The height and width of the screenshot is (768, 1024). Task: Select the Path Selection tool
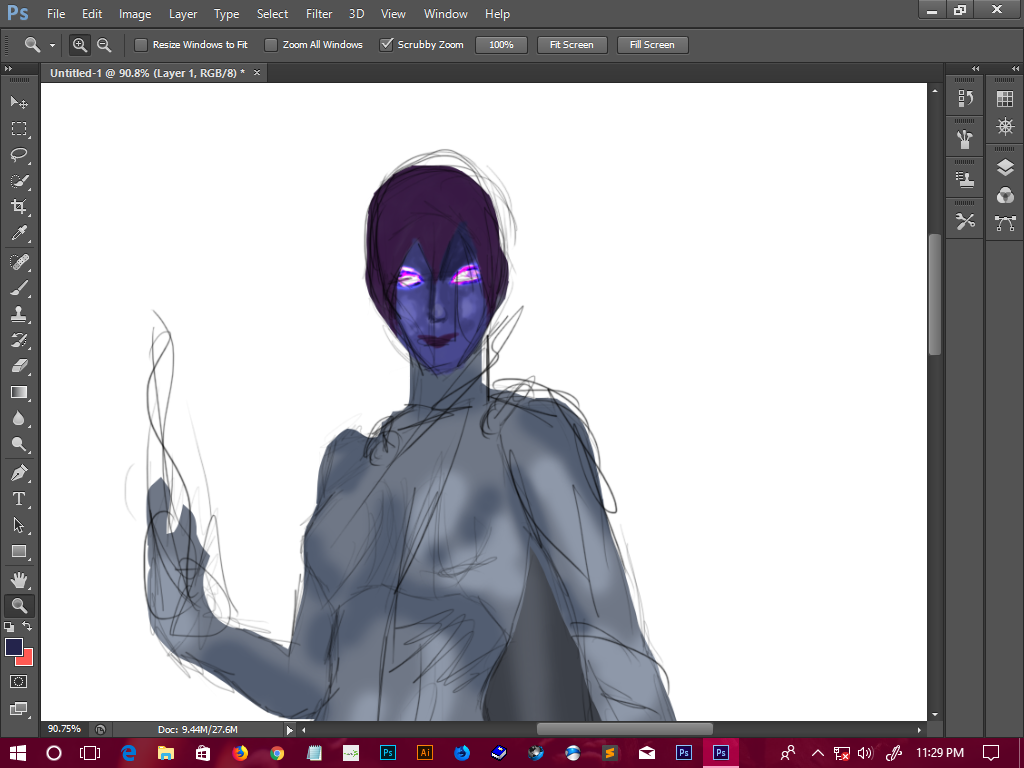tap(19, 525)
